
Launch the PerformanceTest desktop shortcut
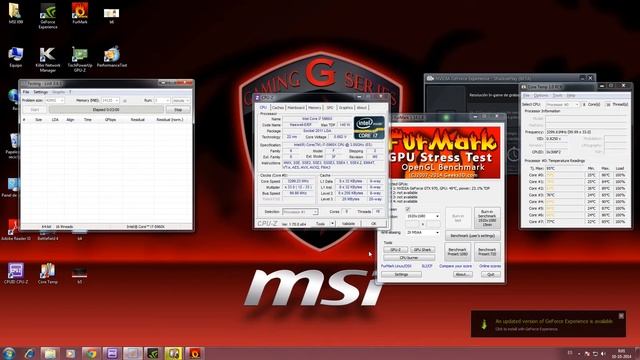click(111, 57)
